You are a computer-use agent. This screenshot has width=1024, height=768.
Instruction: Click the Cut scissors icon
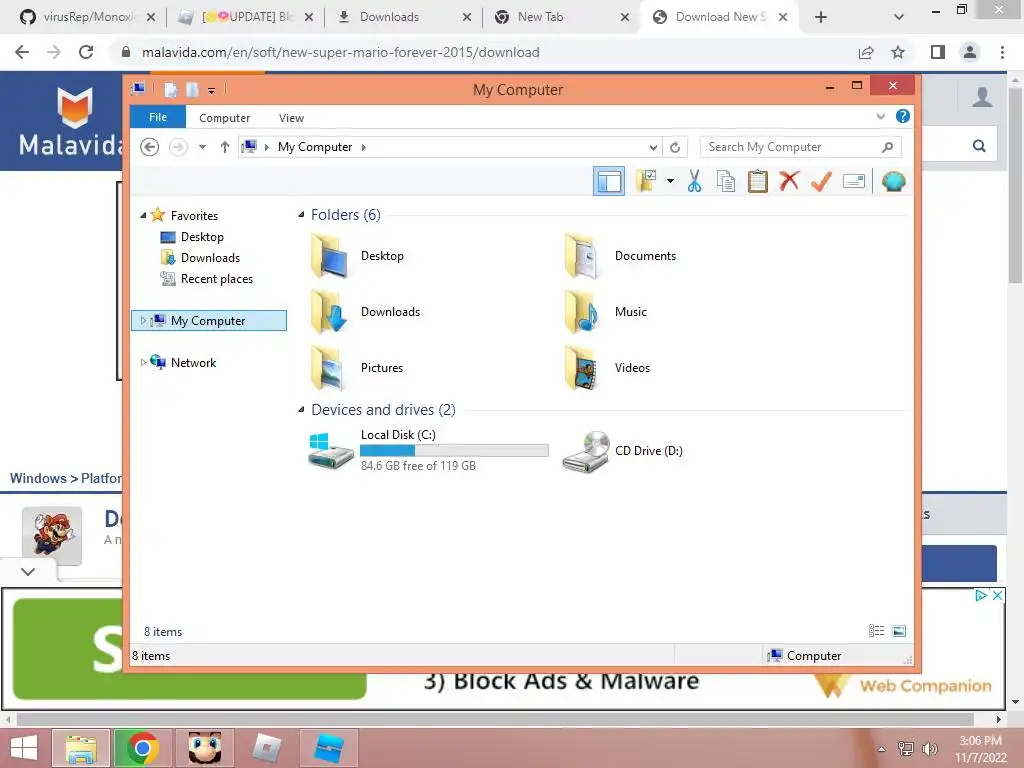[x=694, y=181]
